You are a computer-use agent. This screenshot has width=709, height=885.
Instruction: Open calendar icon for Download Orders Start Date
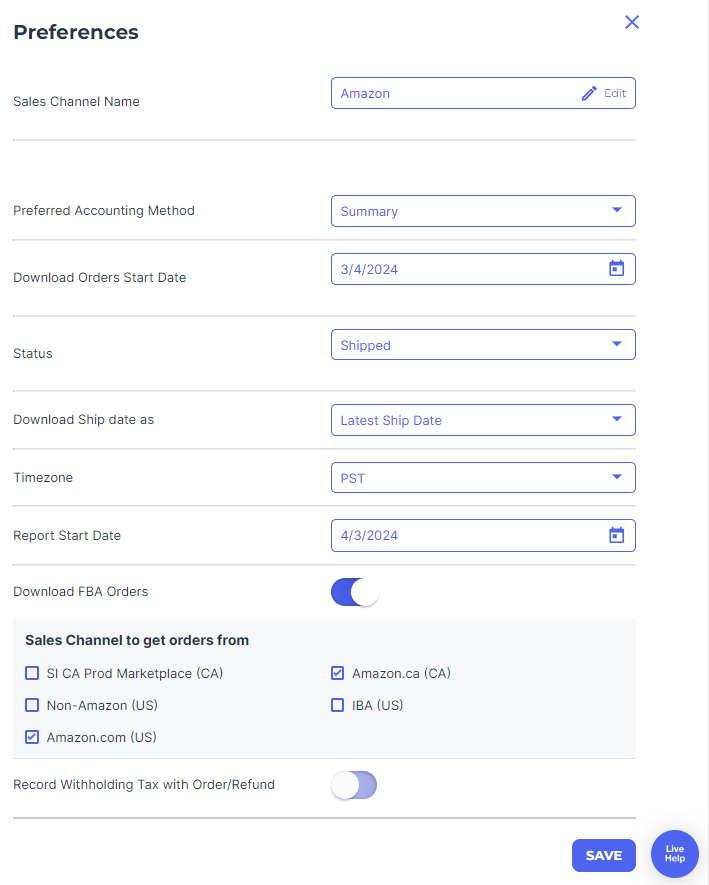[616, 269]
